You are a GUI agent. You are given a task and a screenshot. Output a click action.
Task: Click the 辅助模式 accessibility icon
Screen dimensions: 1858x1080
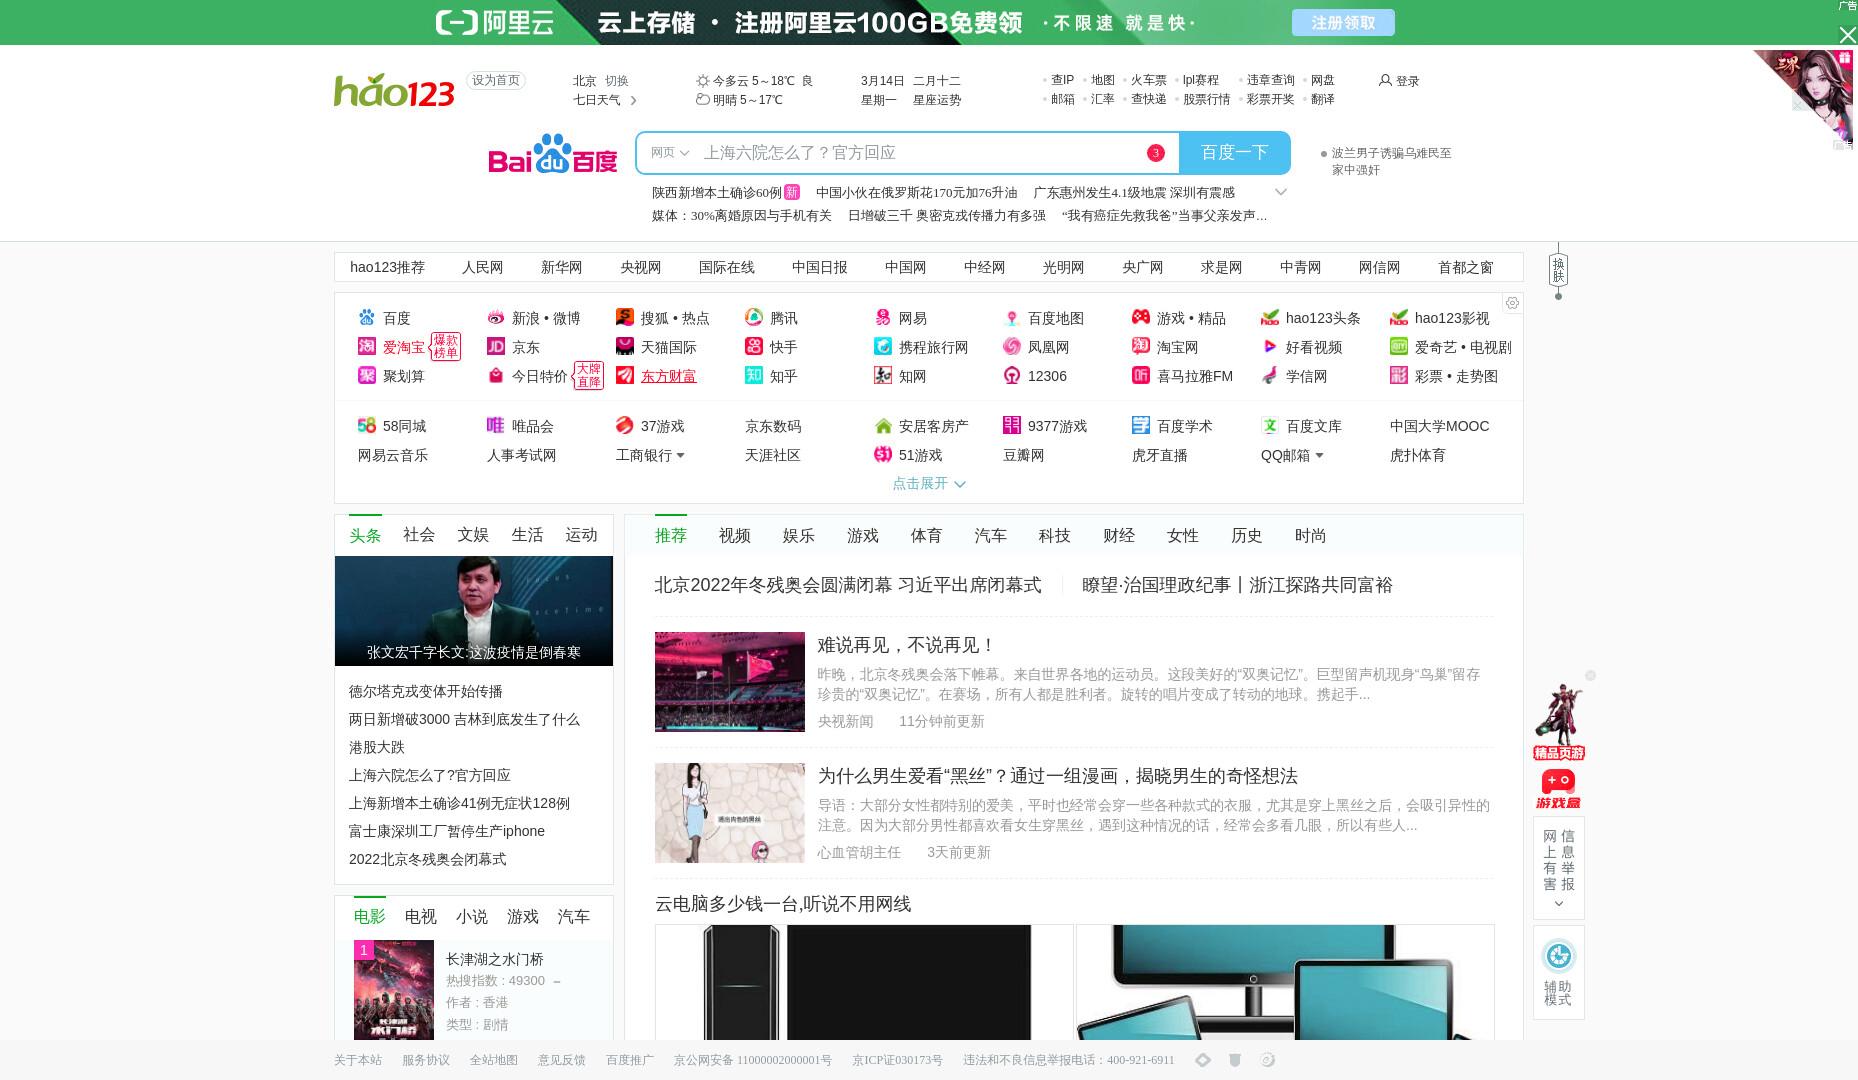pyautogui.click(x=1558, y=957)
